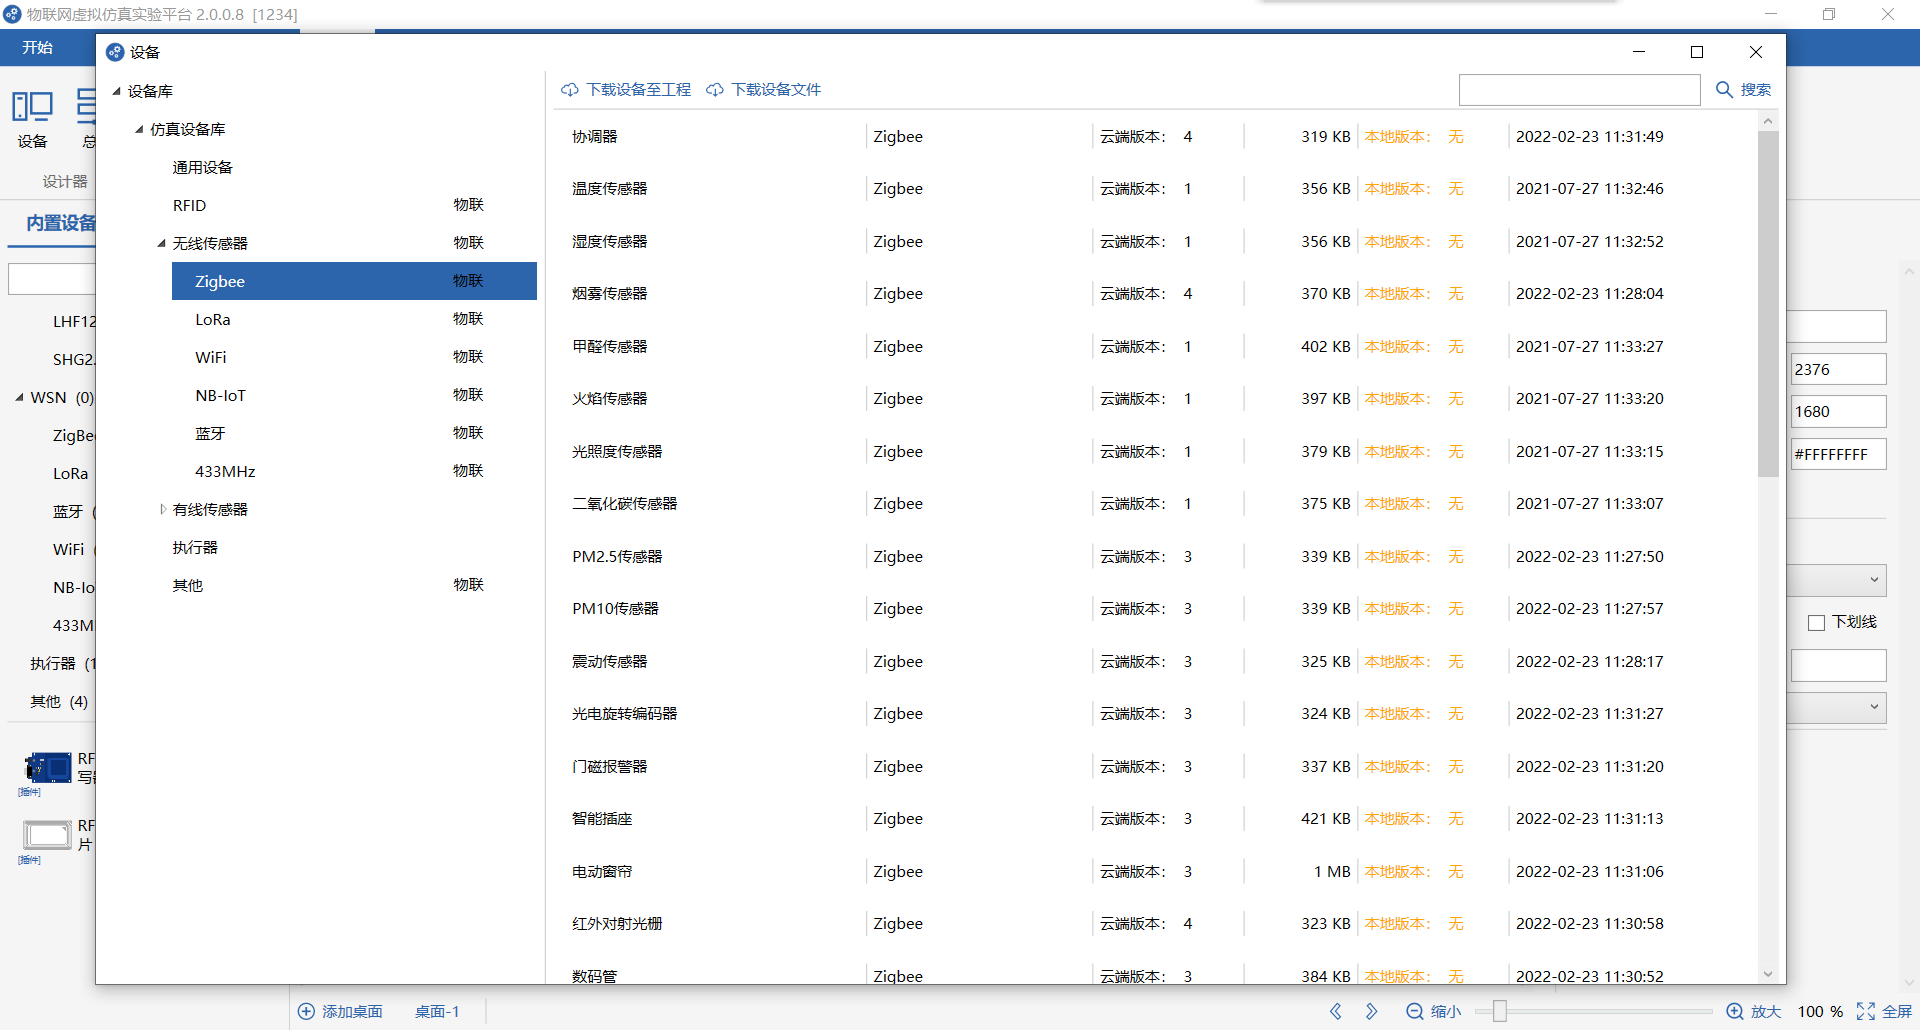Select the 光照度传感器 device row
Image resolution: width=1920 pixels, height=1030 pixels.
click(1155, 452)
